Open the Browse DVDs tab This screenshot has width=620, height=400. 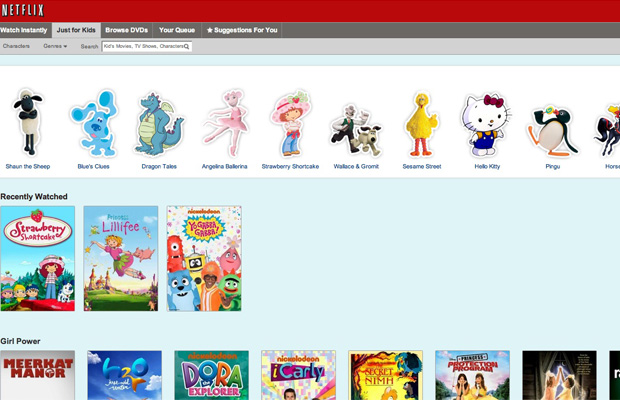point(126,30)
